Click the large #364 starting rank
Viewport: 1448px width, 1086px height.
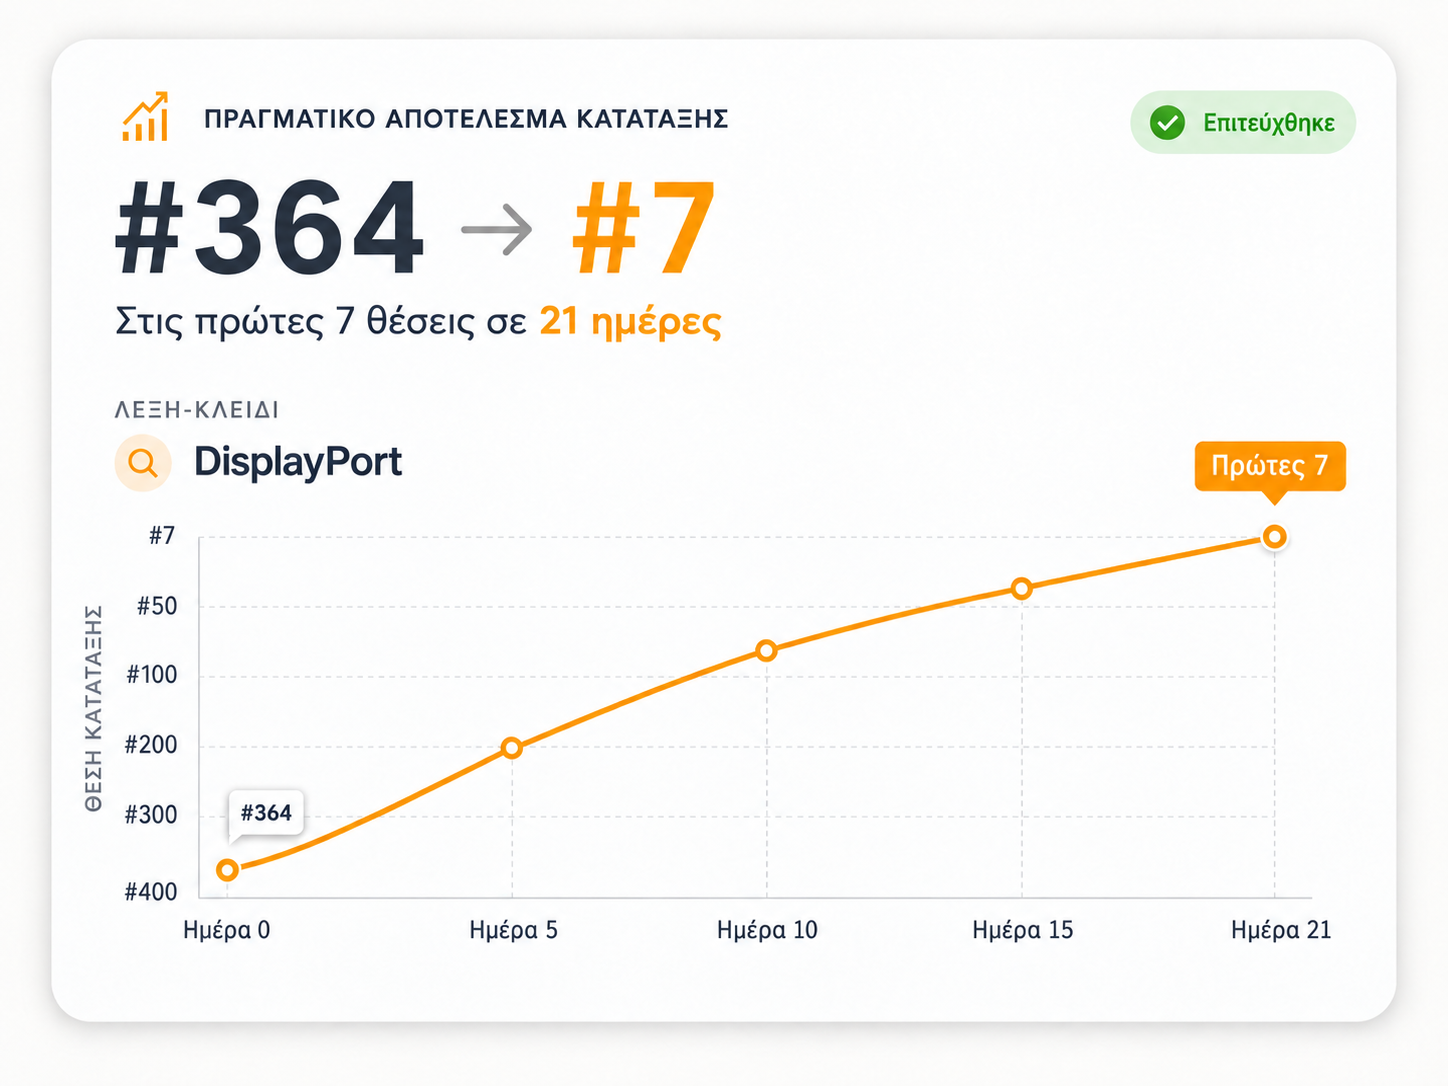(269, 229)
